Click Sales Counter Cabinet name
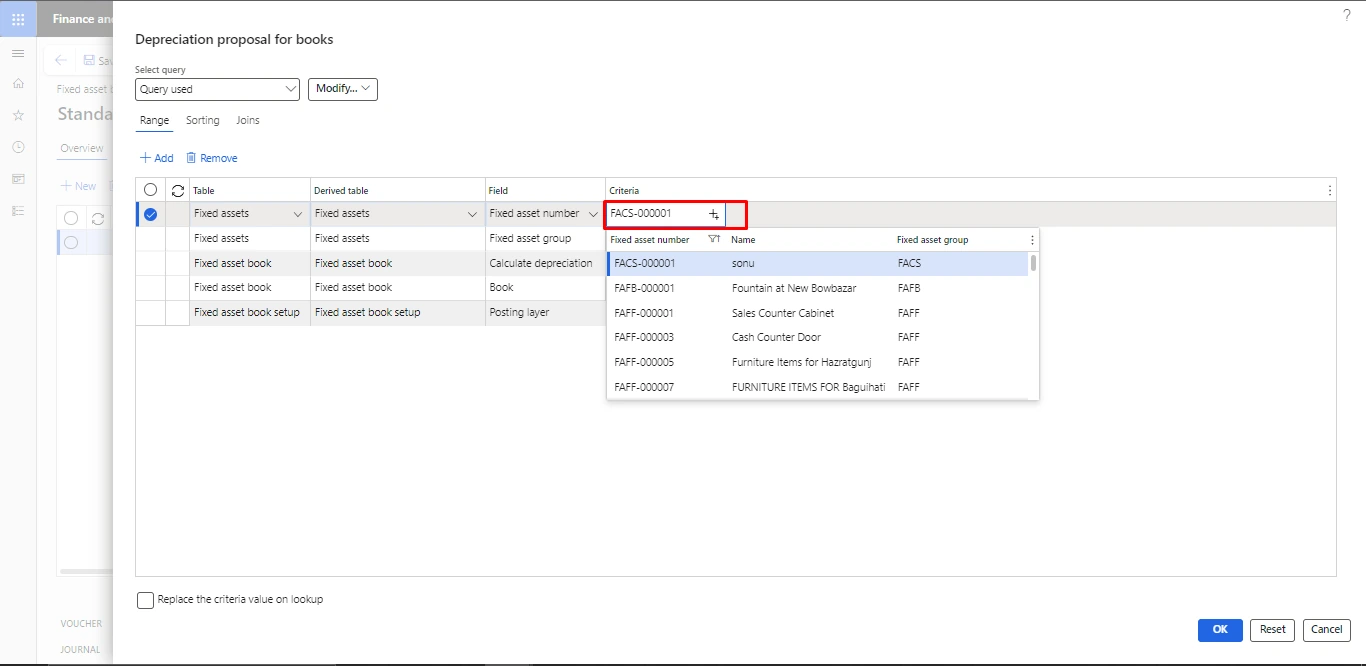 pyautogui.click(x=783, y=313)
